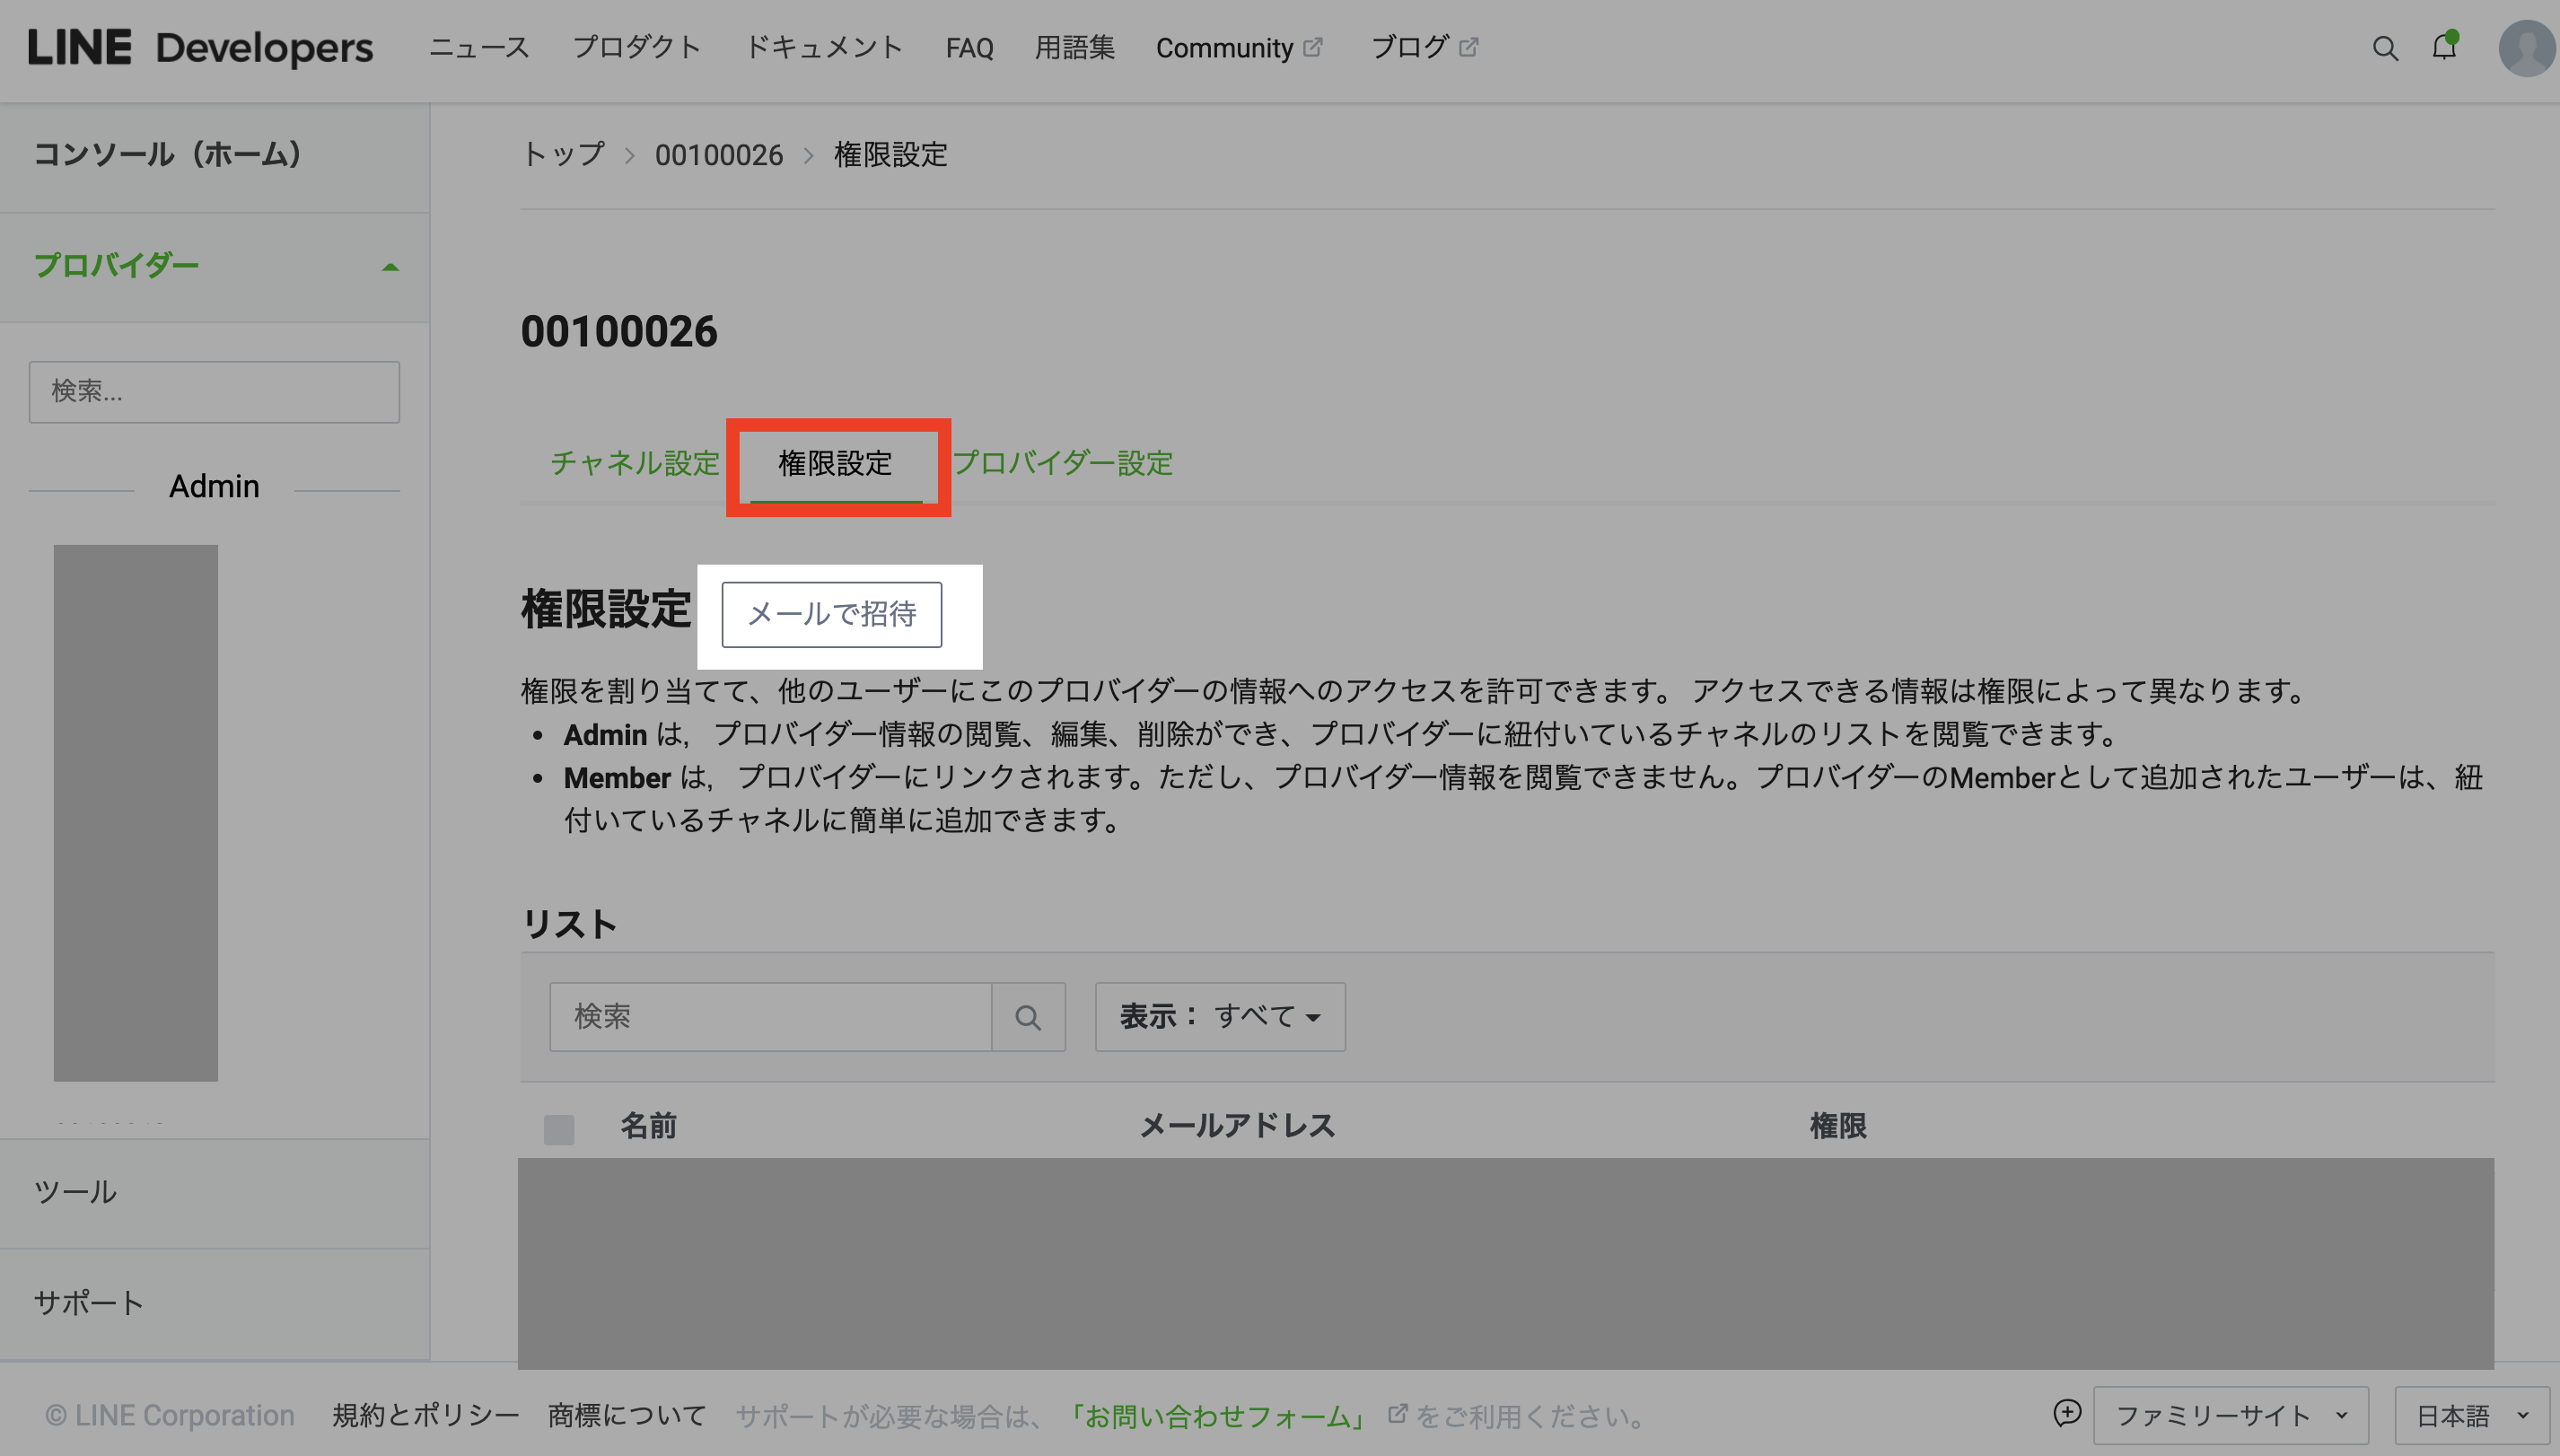Click トップ in the breadcrumb
The image size is (2560, 1456).
563,155
